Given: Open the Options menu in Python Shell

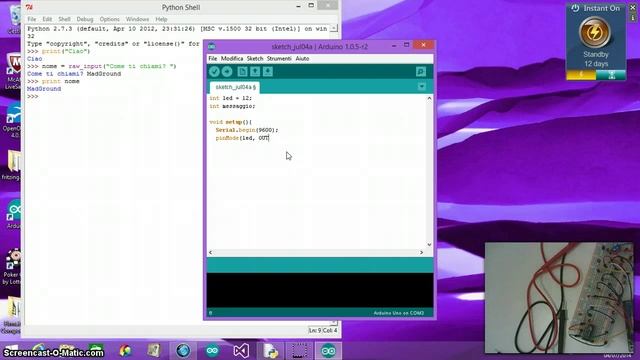Looking at the screenshot, I should tap(110, 19).
